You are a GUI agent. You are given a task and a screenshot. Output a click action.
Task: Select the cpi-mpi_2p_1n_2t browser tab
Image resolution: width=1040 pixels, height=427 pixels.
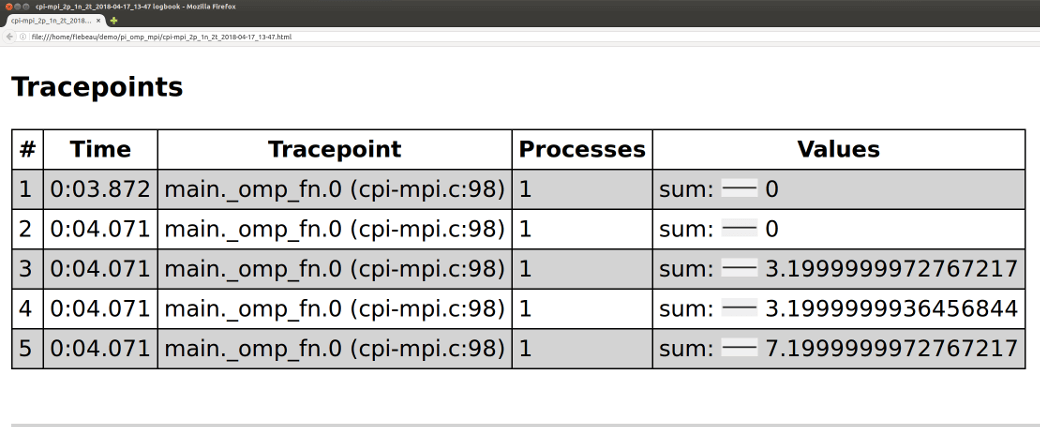point(52,21)
